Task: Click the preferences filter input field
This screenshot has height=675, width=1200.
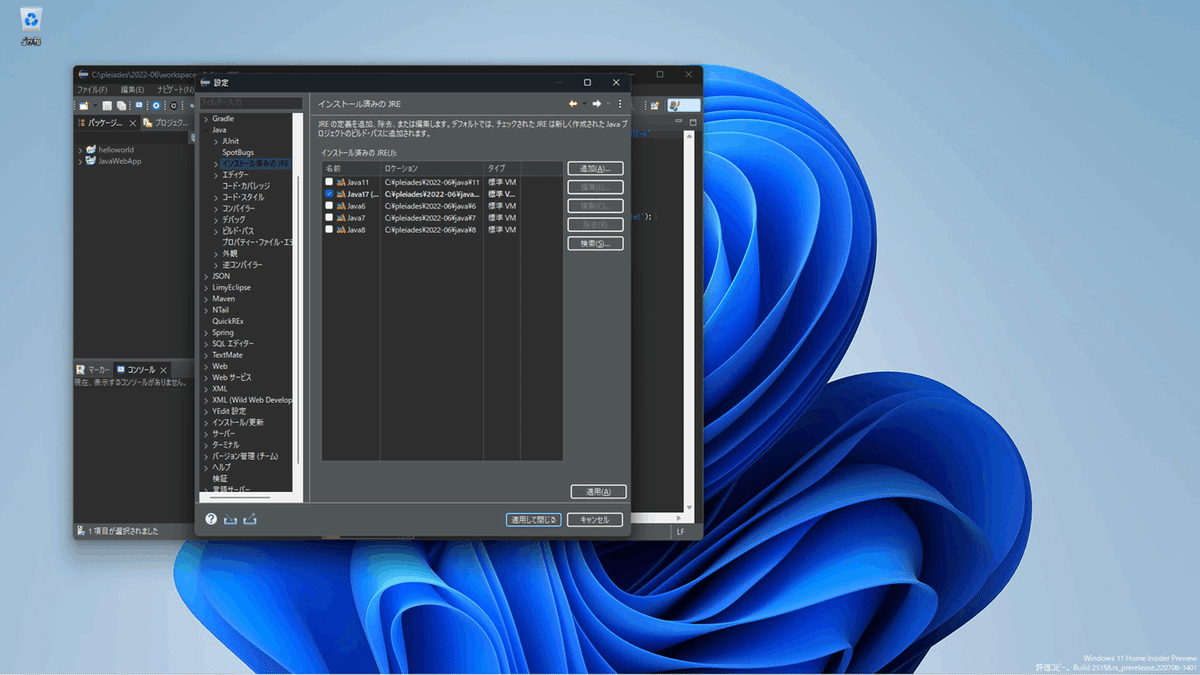Action: [x=250, y=103]
